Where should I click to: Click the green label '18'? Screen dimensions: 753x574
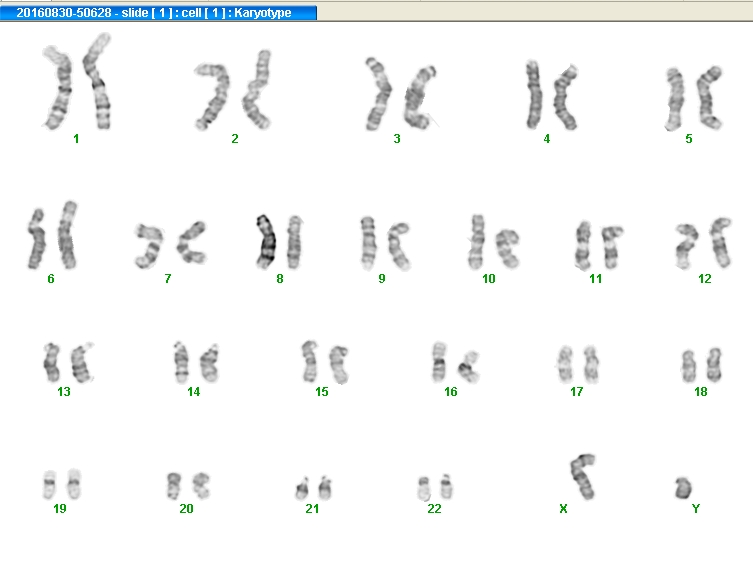701,391
